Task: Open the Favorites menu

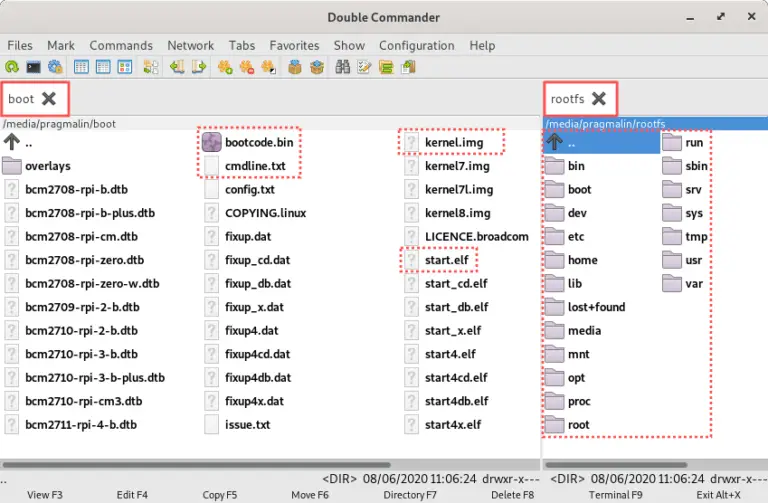Action: (x=294, y=46)
